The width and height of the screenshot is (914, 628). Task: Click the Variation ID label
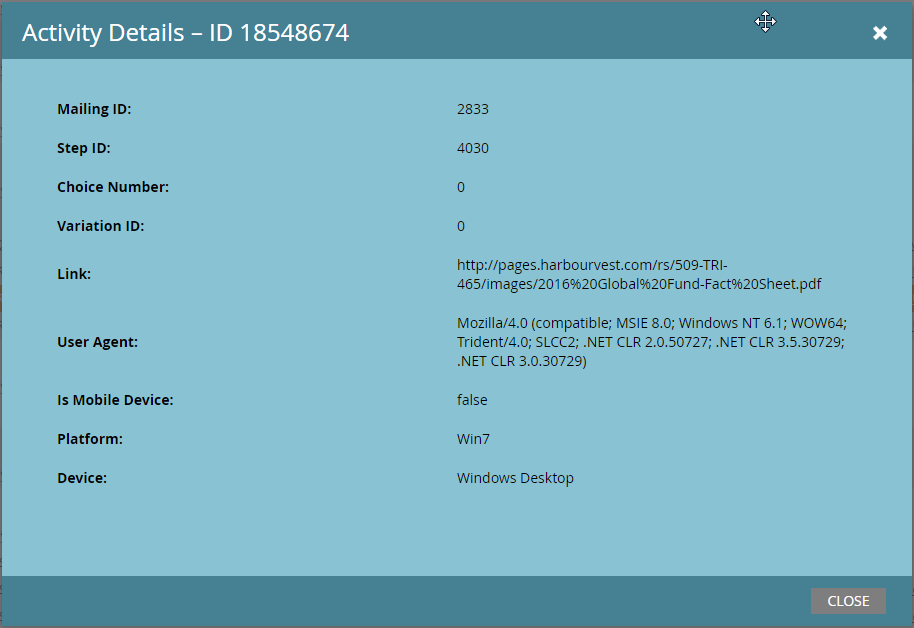click(101, 226)
